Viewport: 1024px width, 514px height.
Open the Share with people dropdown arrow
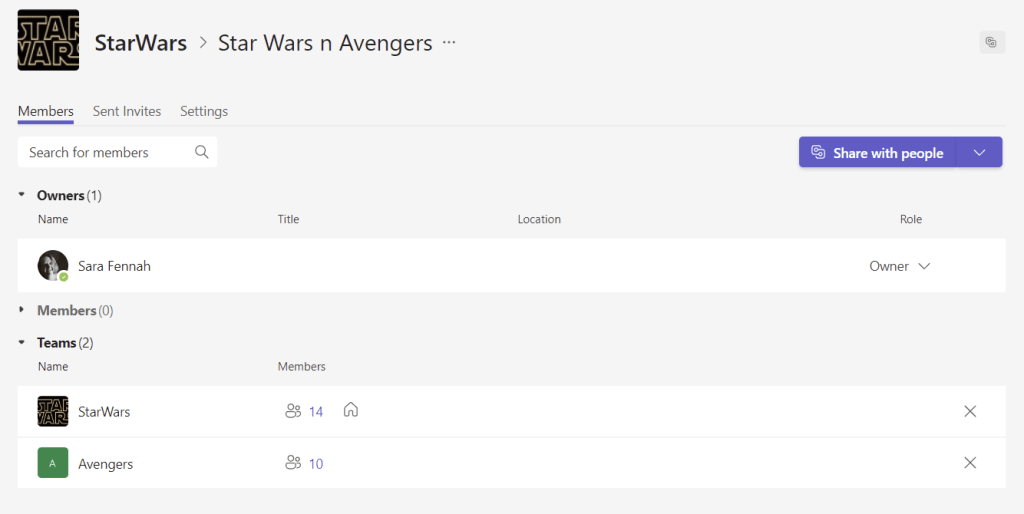pos(980,152)
